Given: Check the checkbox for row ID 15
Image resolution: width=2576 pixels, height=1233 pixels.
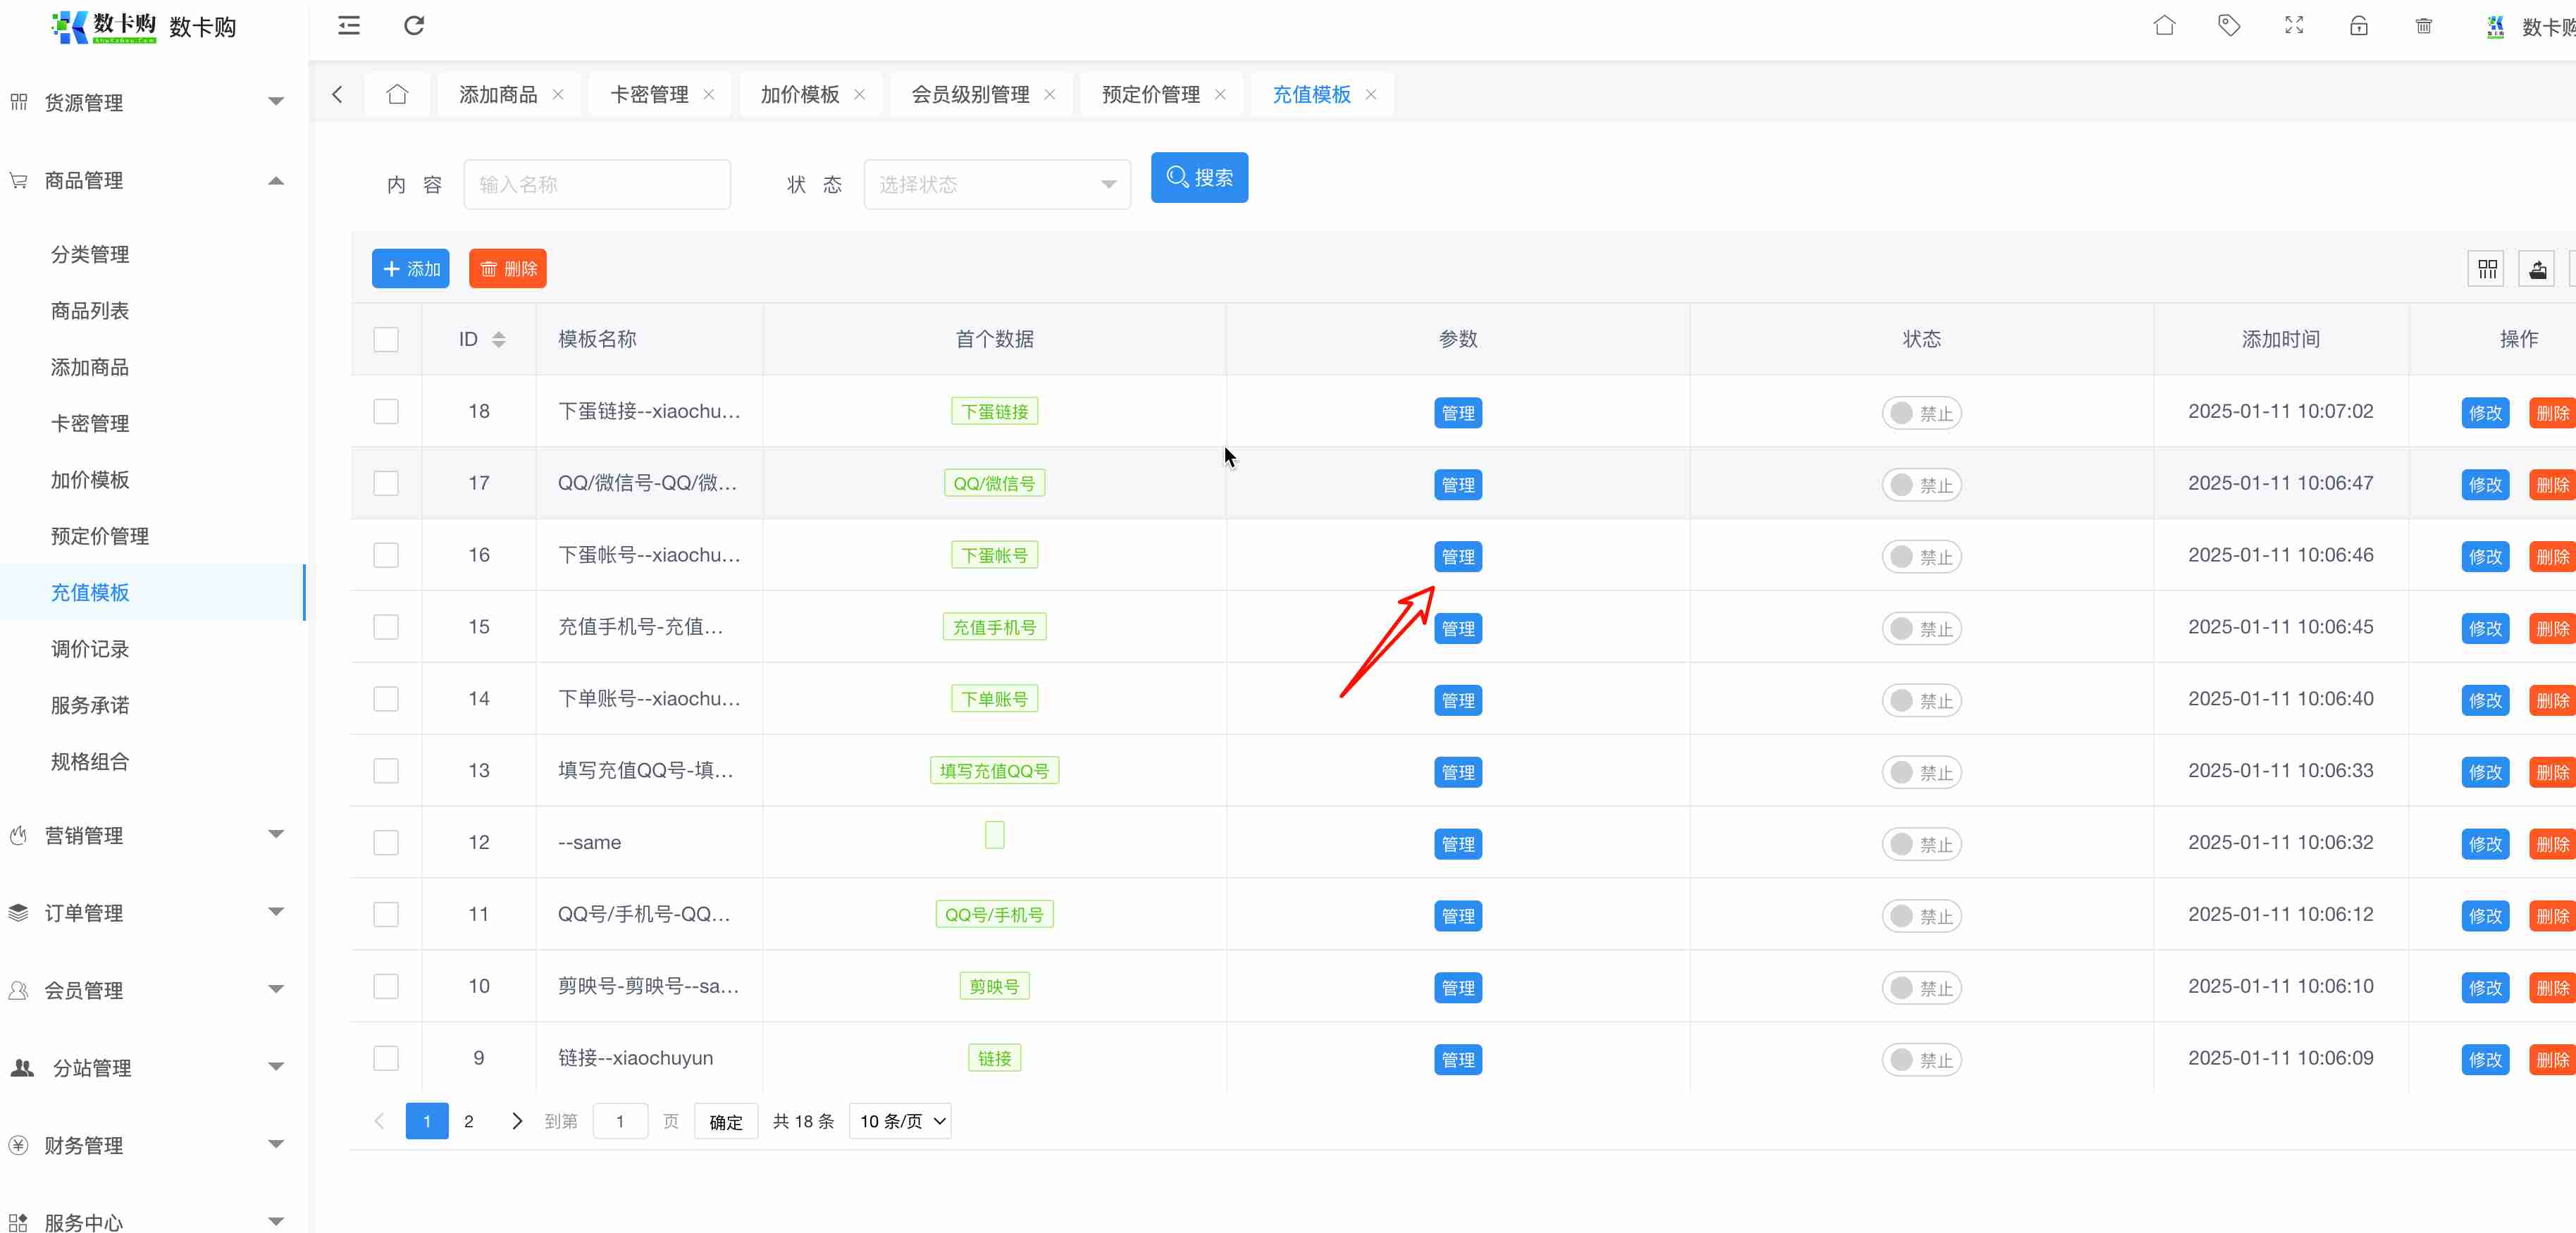Looking at the screenshot, I should 386,627.
